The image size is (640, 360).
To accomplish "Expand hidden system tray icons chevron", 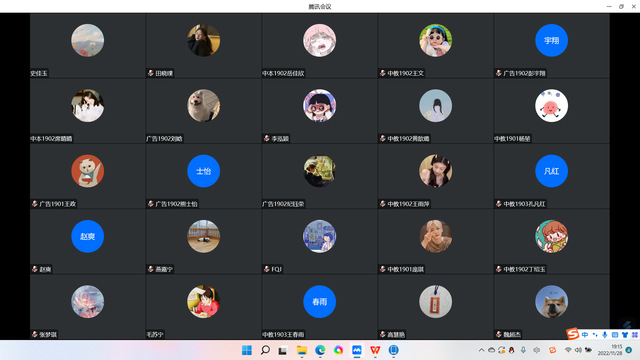I will click(x=481, y=350).
